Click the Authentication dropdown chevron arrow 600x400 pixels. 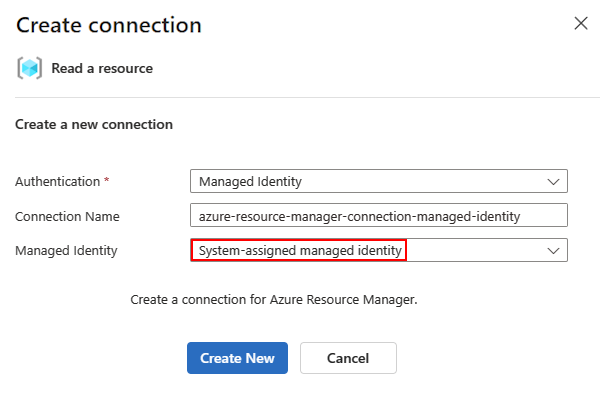pyautogui.click(x=554, y=181)
